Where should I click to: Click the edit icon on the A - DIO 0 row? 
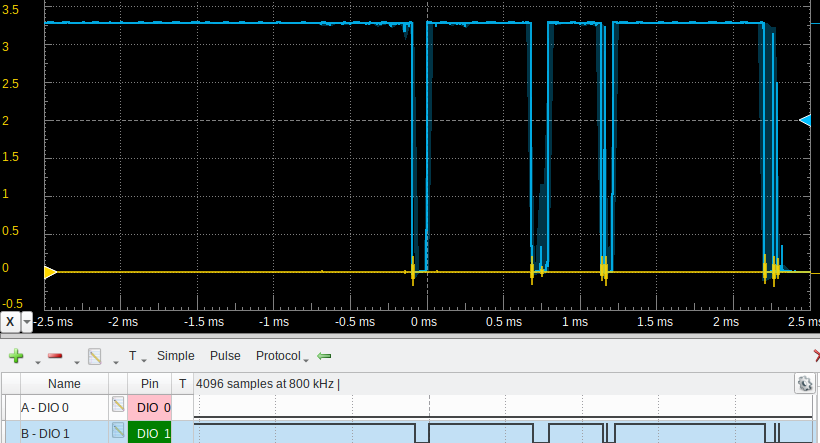118,404
